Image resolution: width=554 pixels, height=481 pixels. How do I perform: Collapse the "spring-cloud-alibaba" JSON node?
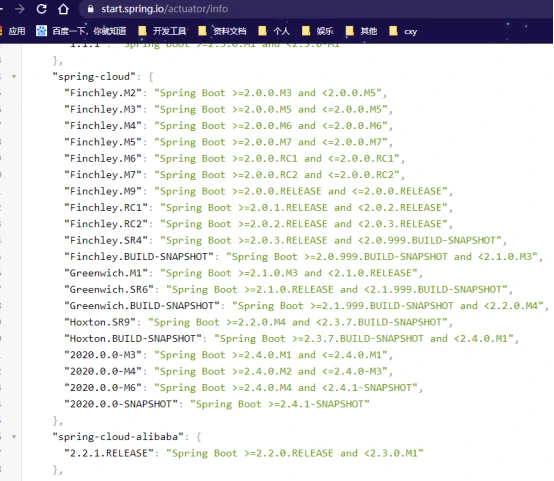pos(14,437)
